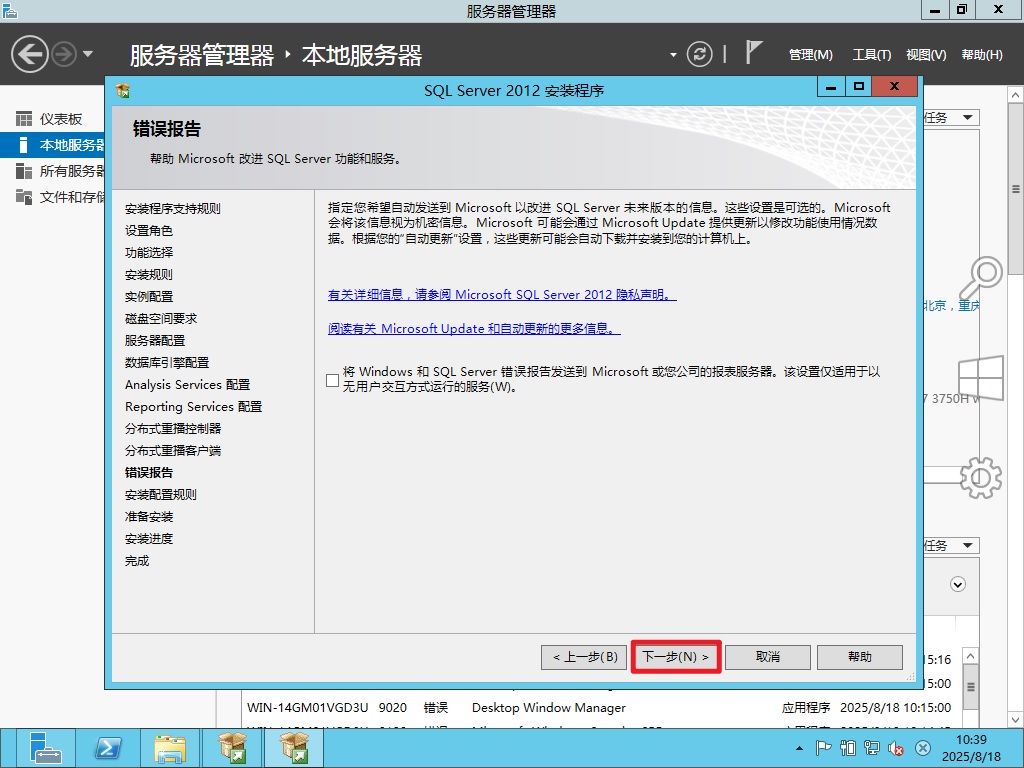Show hidden tray icons arrow
The image size is (1024, 768).
click(799, 748)
